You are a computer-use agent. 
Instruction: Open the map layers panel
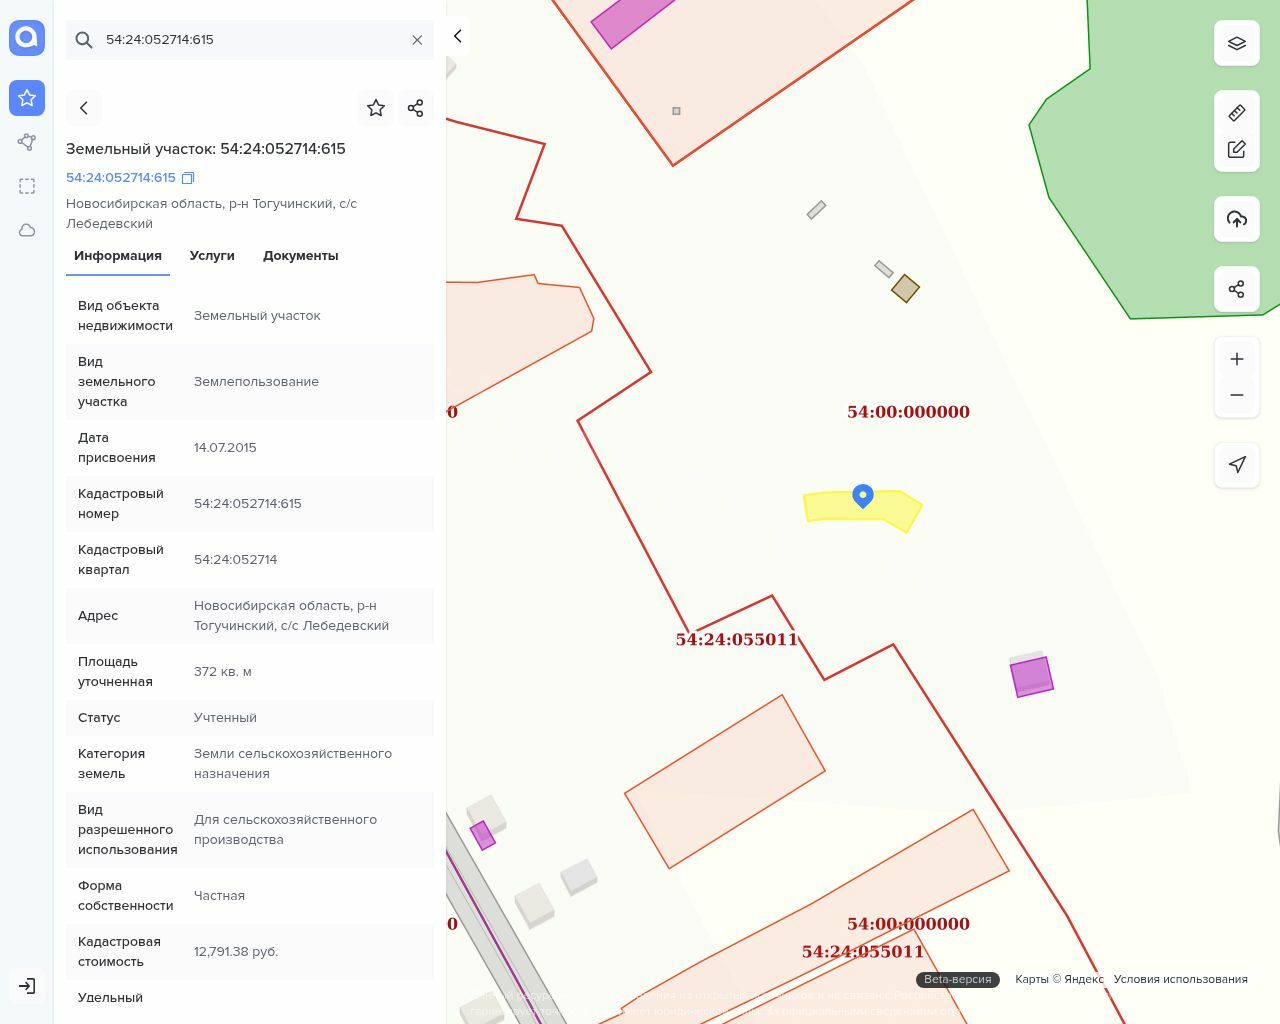[x=1236, y=43]
